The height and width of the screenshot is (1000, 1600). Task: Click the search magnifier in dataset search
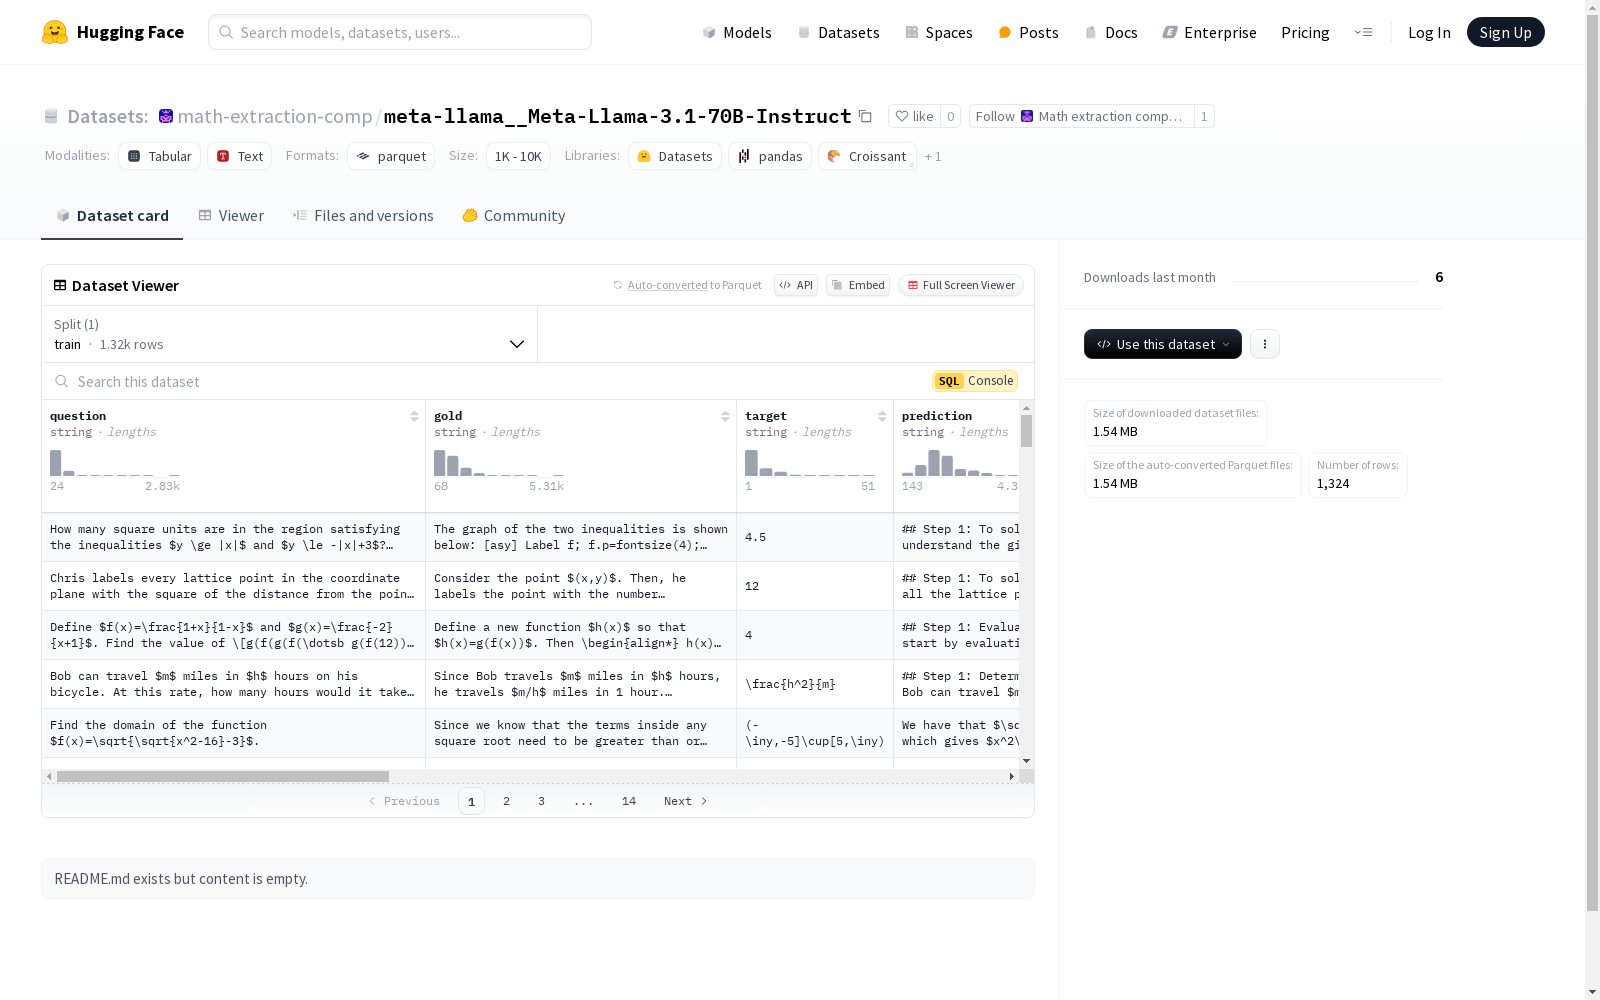(62, 381)
